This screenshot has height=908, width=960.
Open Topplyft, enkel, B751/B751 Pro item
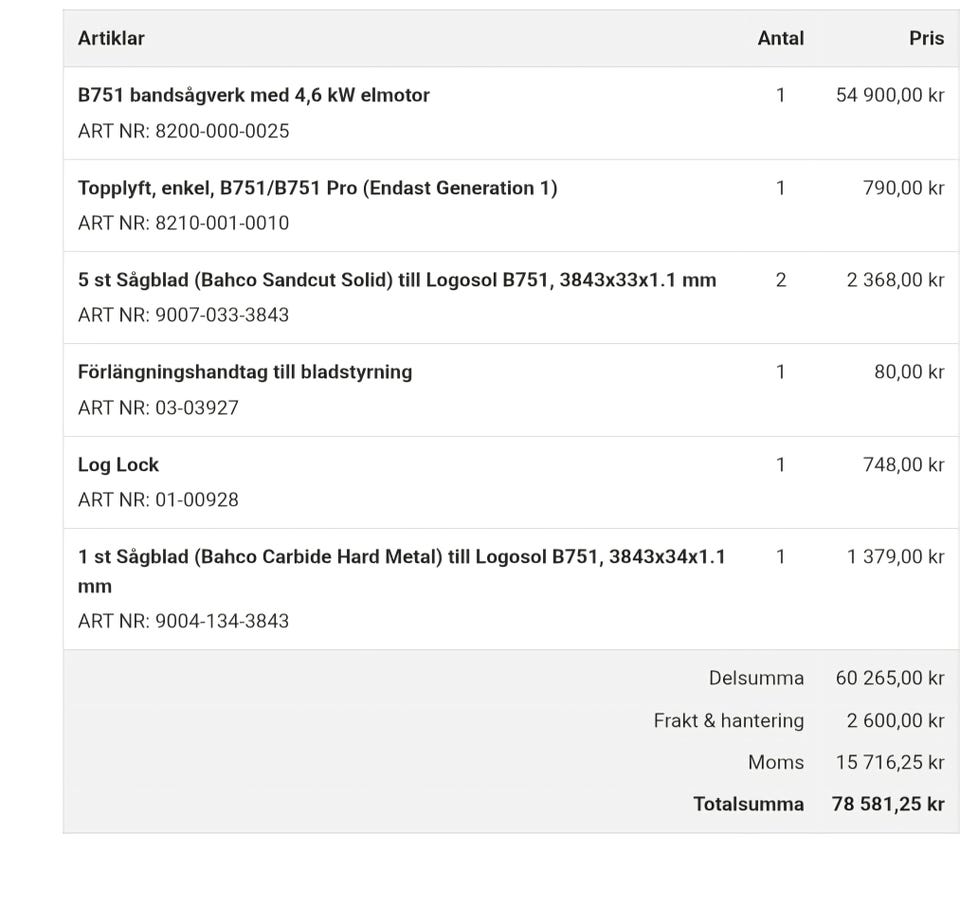coord(317,187)
